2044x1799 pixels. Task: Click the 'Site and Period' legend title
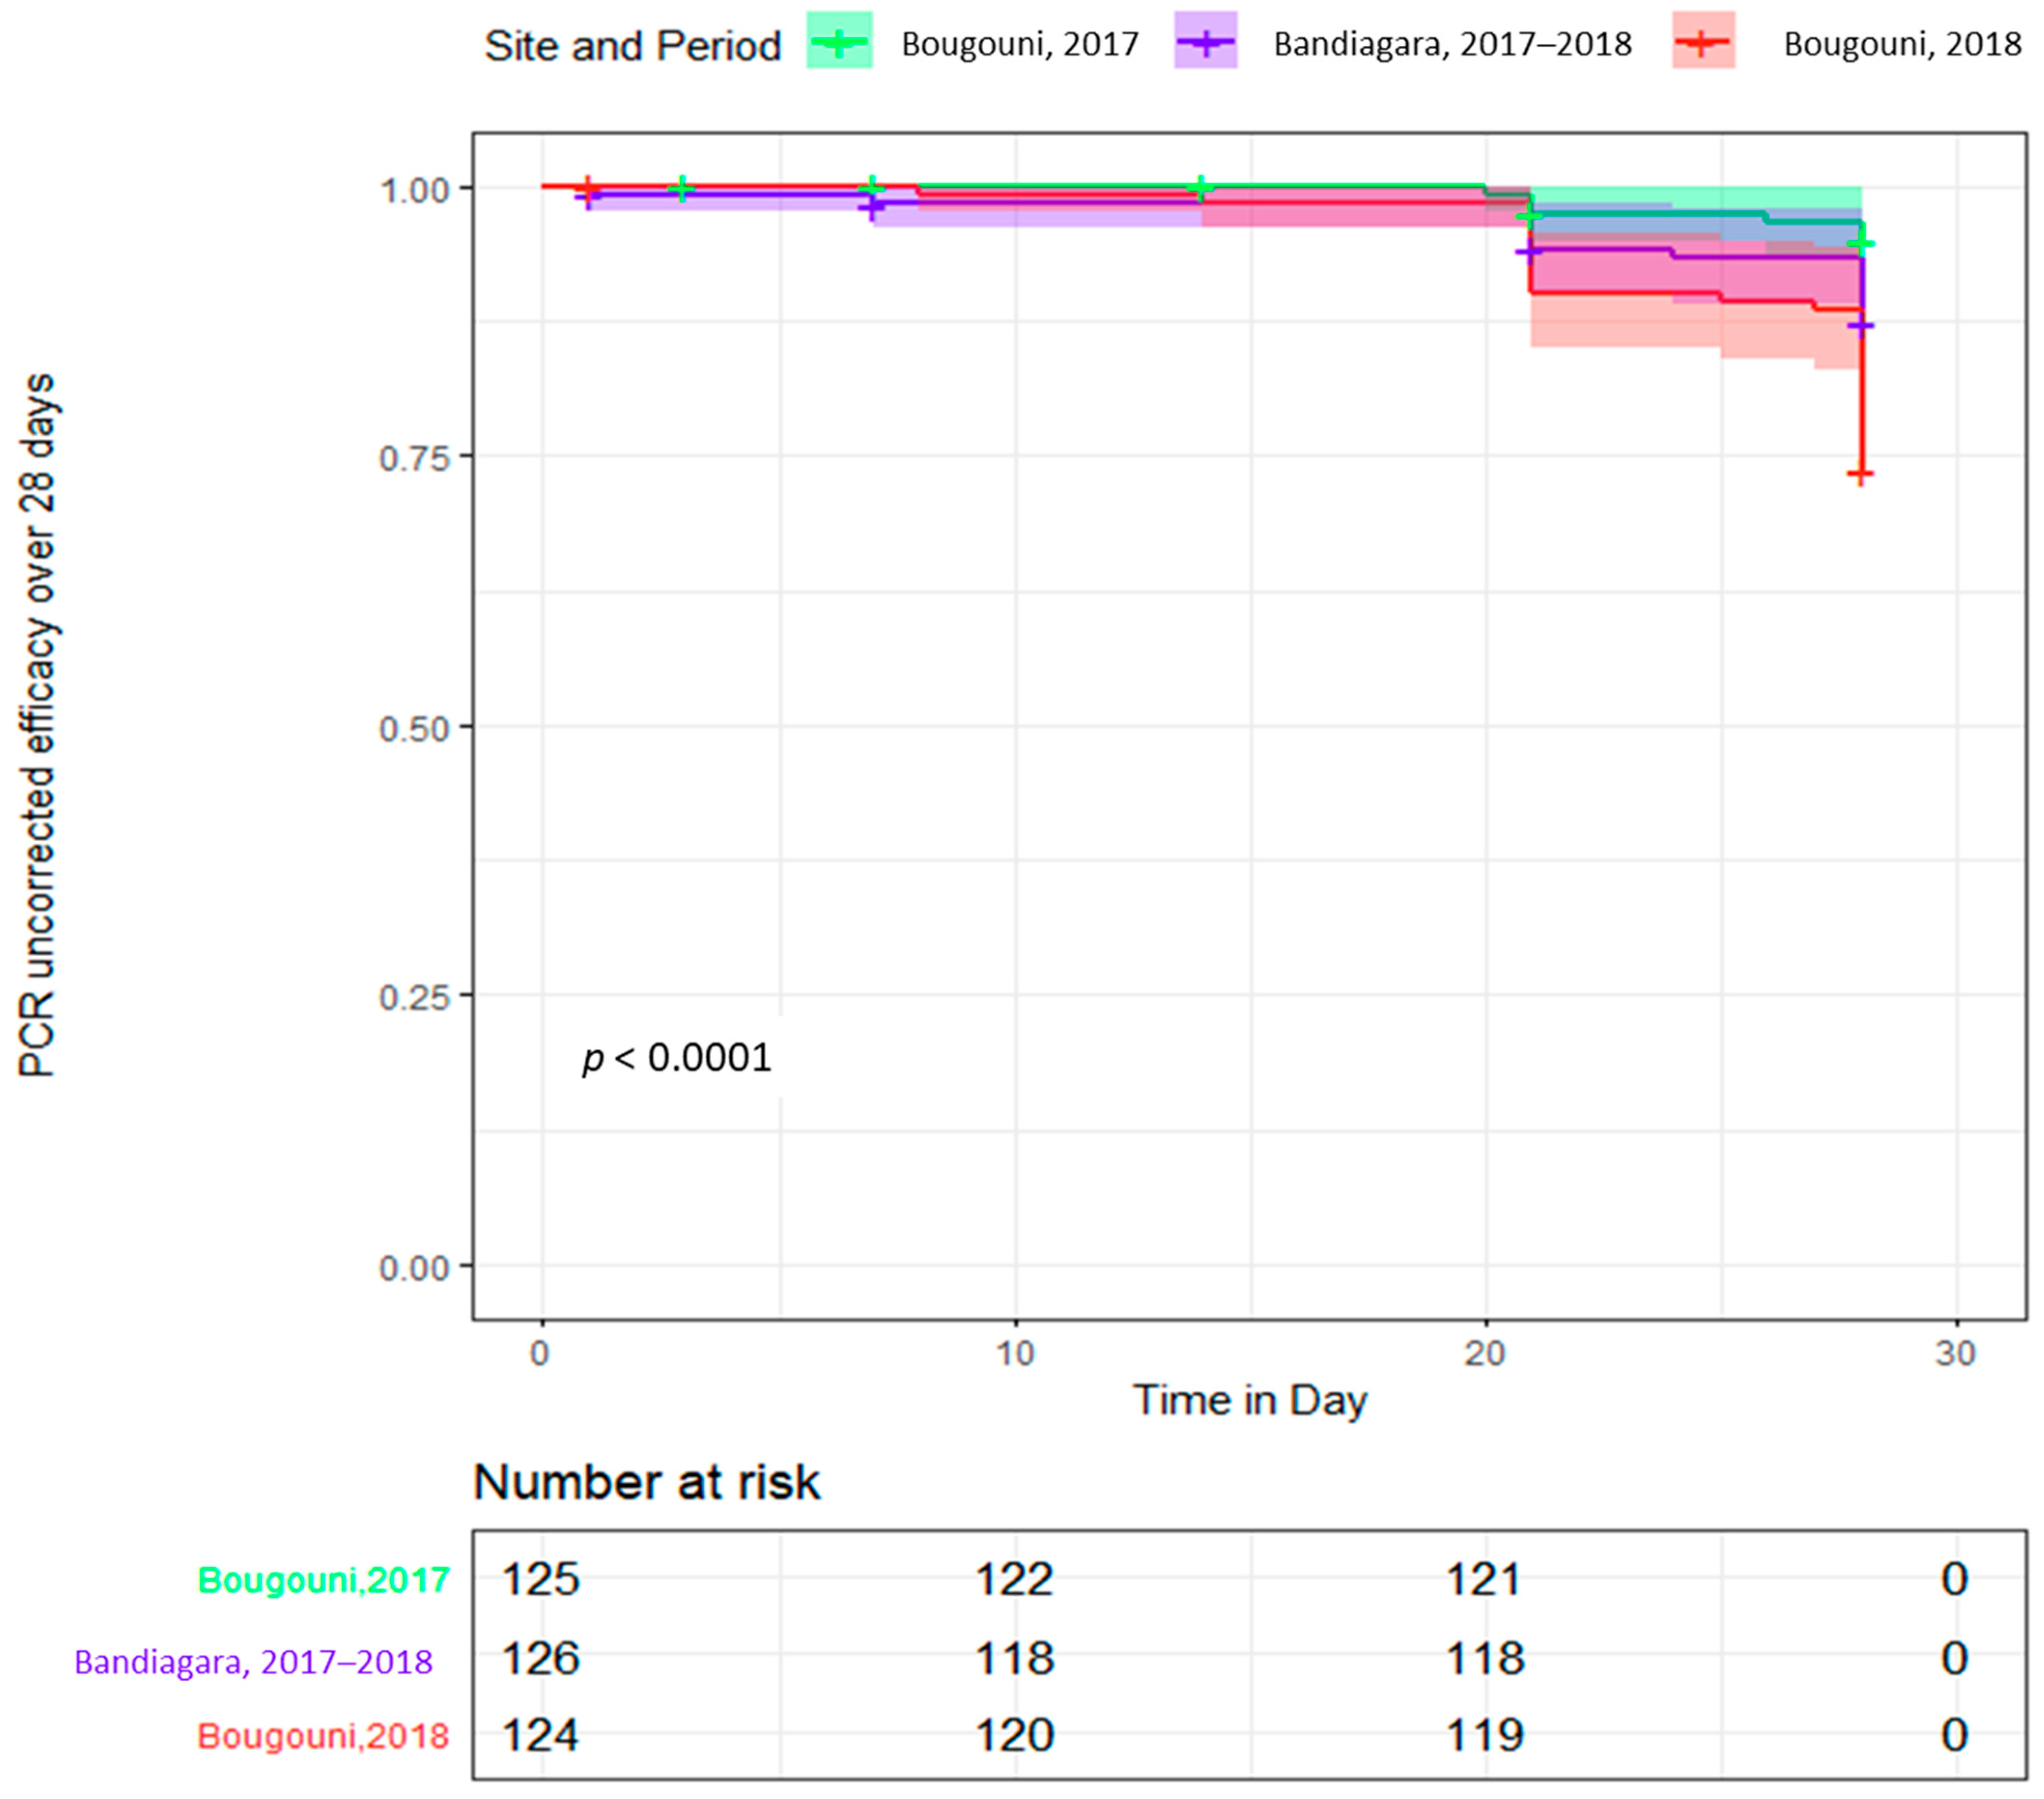coord(632,46)
